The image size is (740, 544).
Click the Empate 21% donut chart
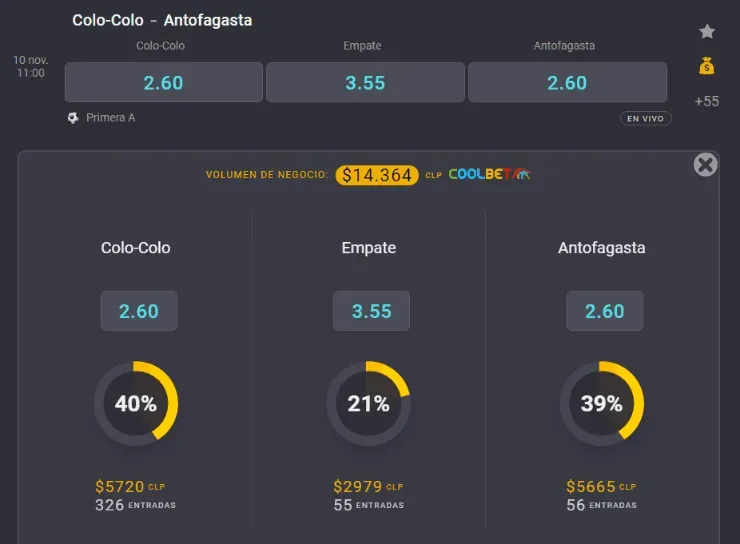click(368, 404)
